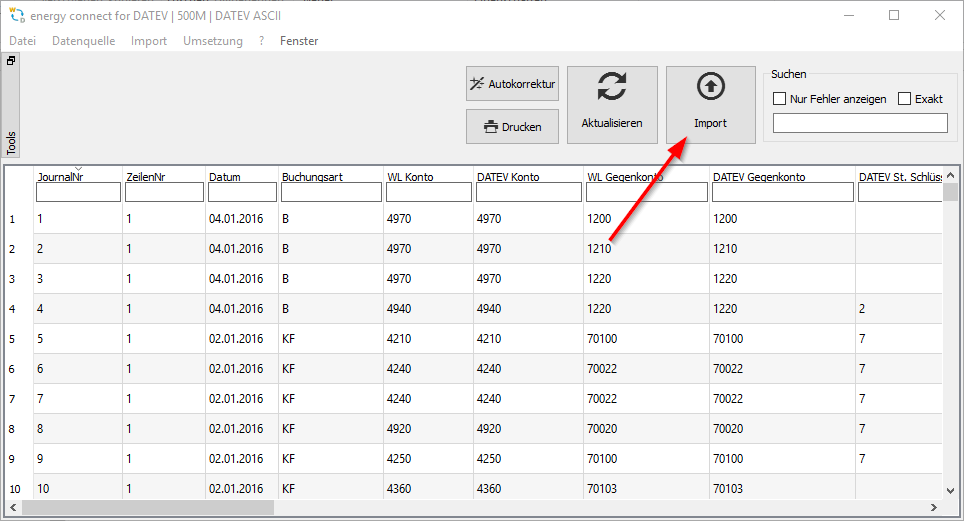The image size is (964, 521).
Task: Click the filter field under DATEV Konto
Action: [529, 193]
